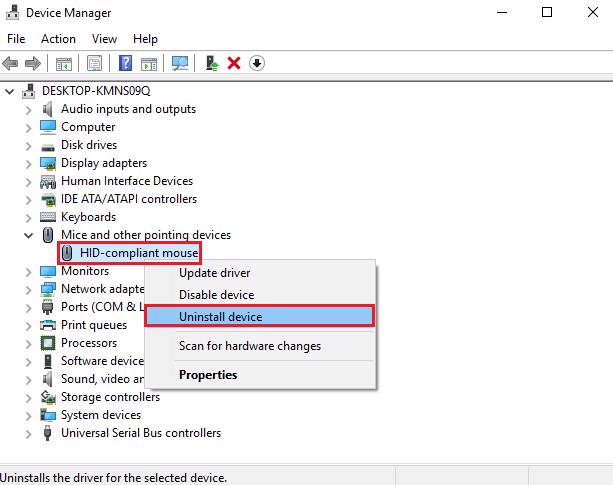Select DESKTOP-KMNS09Q root computer node
The height and width of the screenshot is (485, 613).
pos(98,90)
